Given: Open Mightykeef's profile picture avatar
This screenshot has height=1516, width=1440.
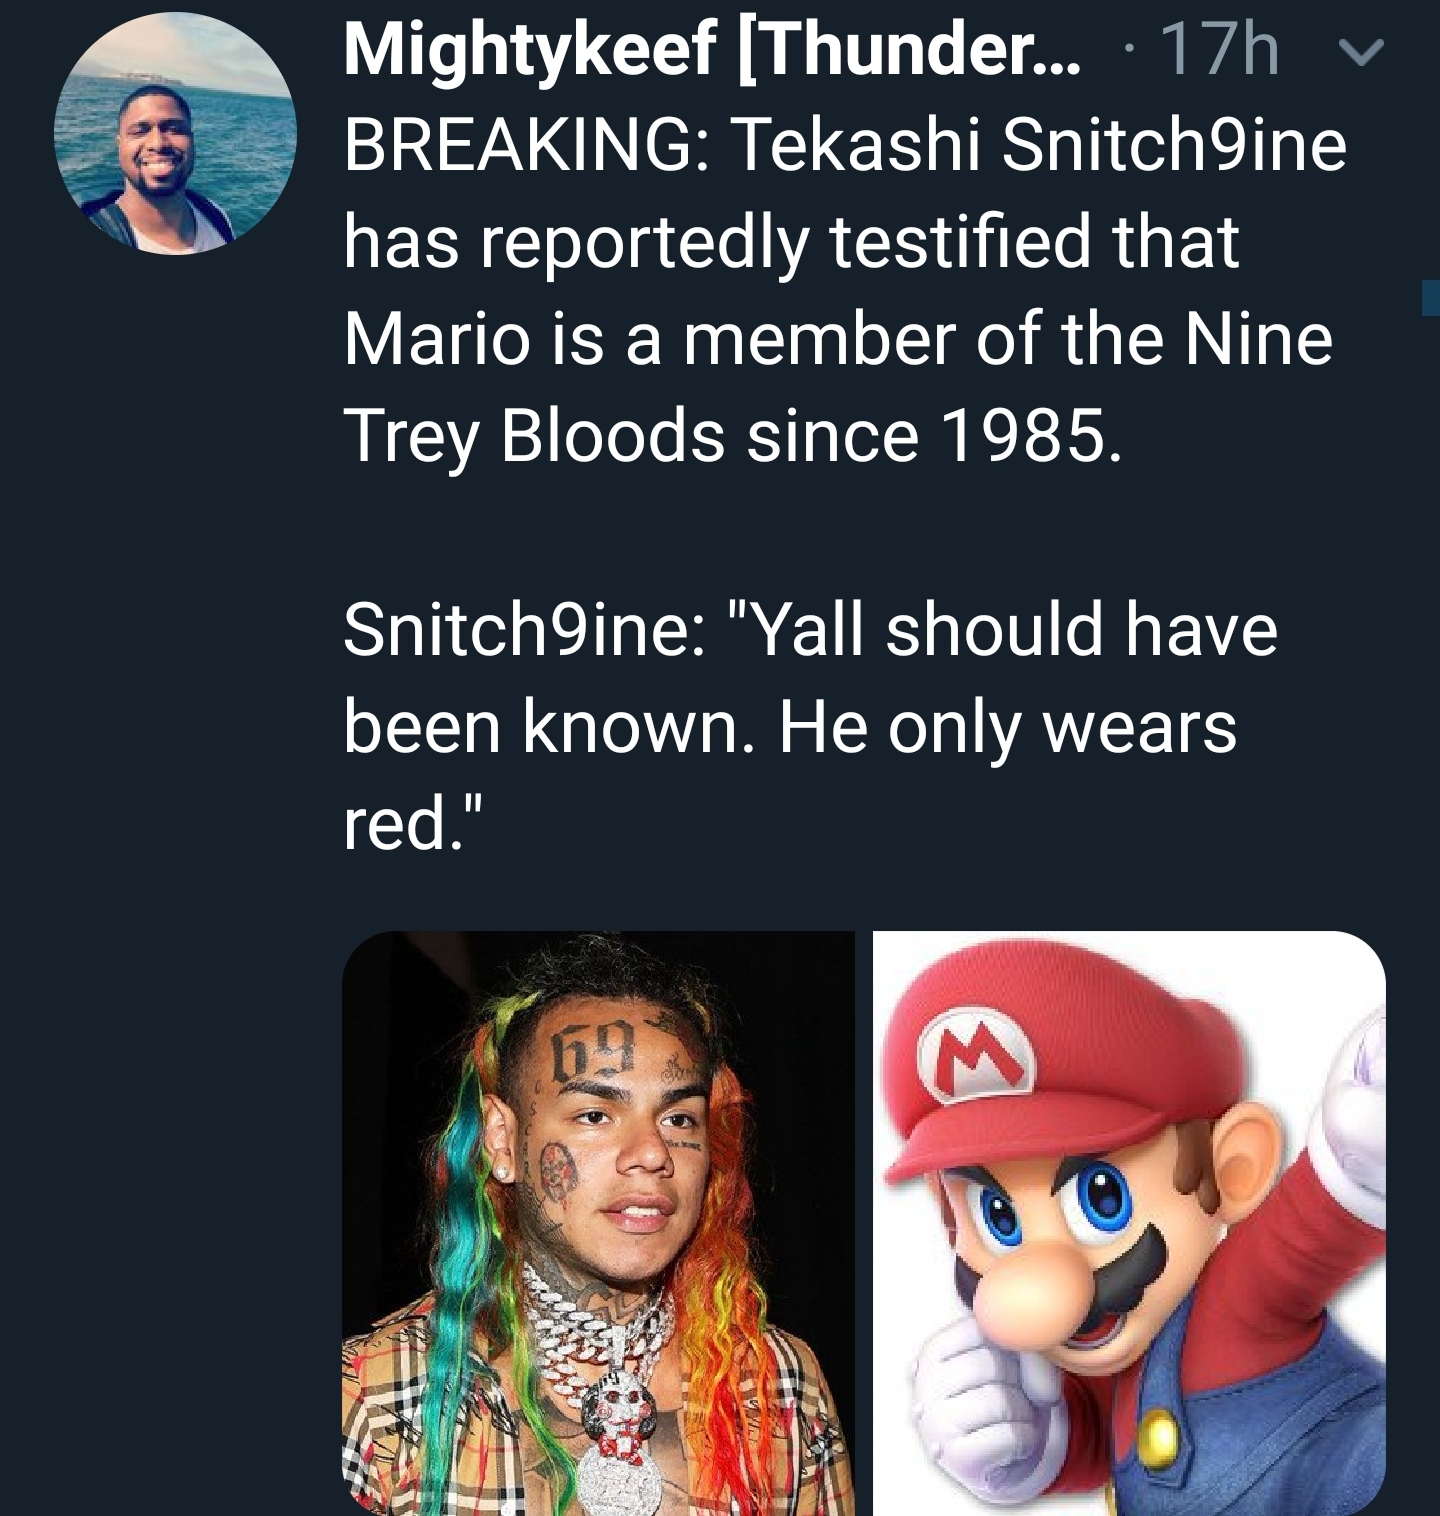Looking at the screenshot, I should pos(175,134).
